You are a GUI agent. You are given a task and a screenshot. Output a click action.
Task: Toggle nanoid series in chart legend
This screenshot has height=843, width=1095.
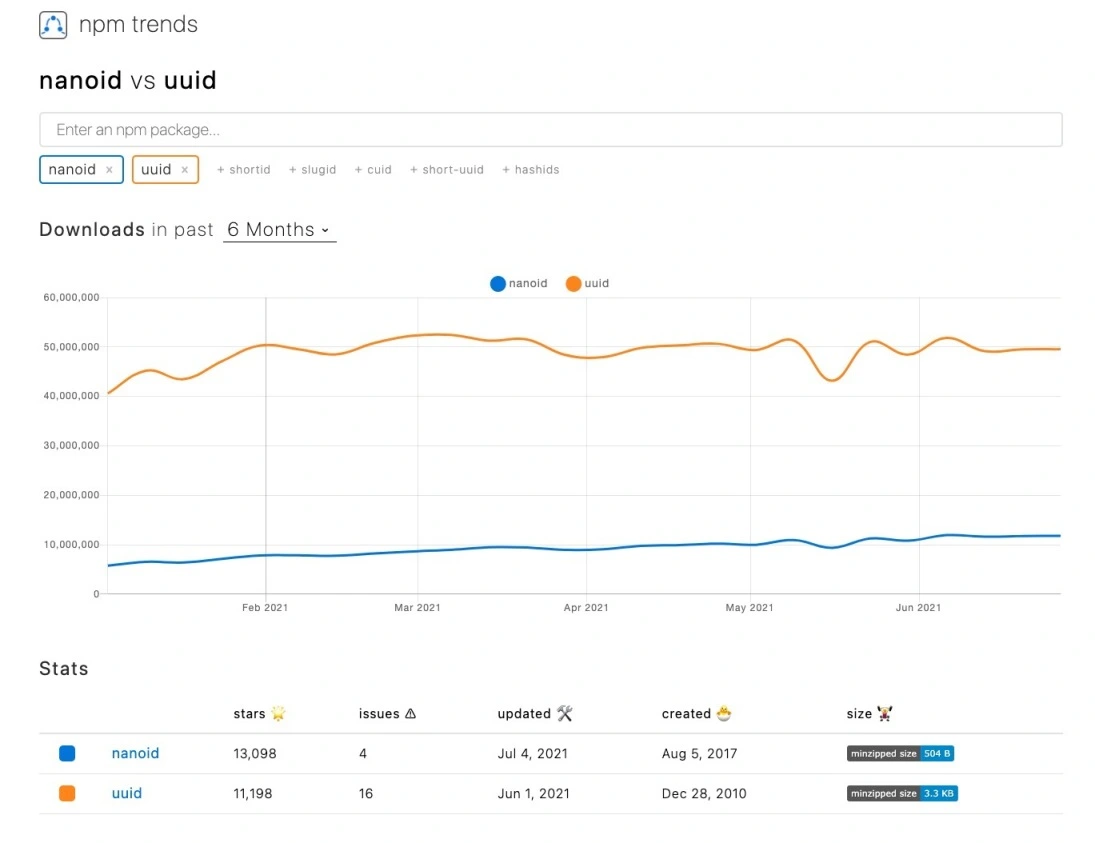[x=519, y=284]
